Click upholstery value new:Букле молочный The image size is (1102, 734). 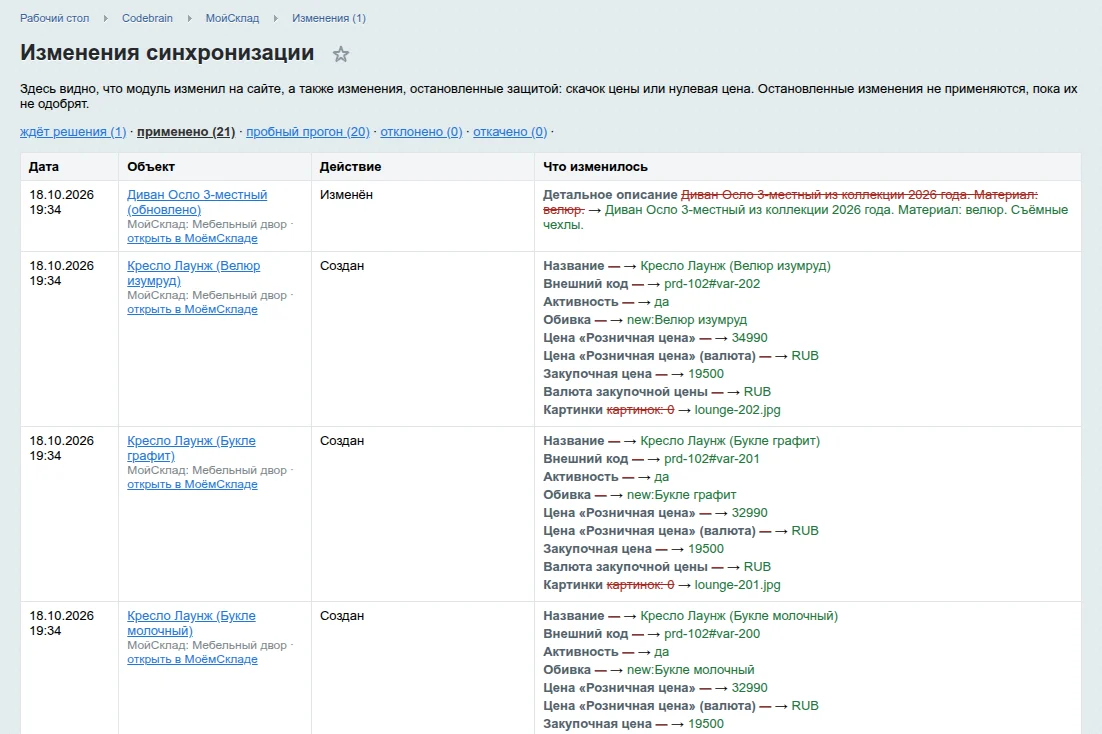tap(690, 670)
